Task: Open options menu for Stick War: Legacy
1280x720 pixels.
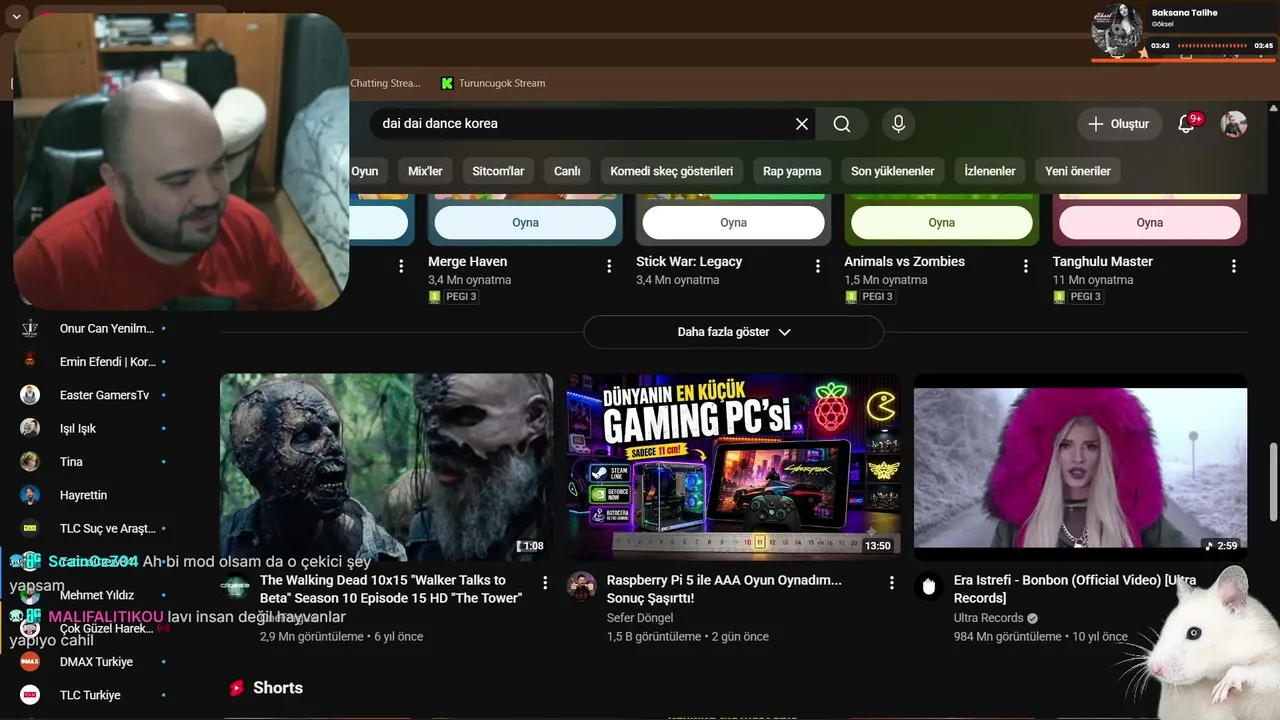Action: click(x=817, y=266)
